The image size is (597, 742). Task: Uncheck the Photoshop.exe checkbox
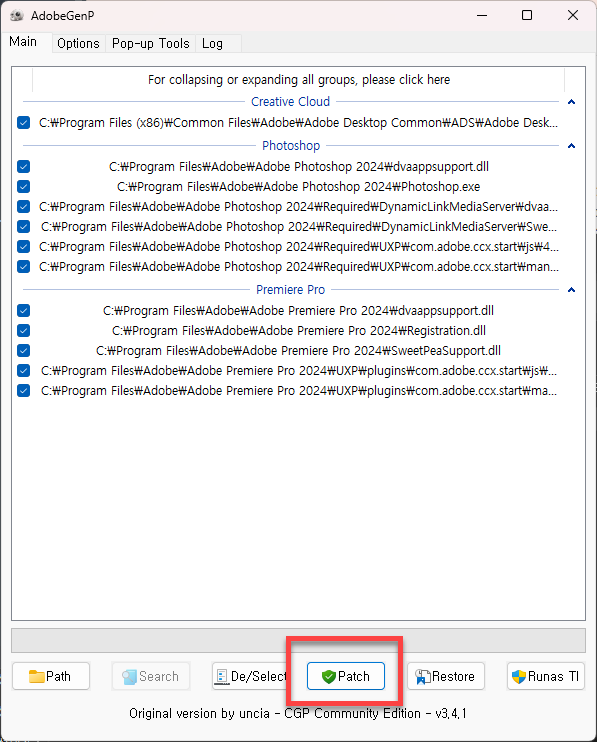click(24, 186)
